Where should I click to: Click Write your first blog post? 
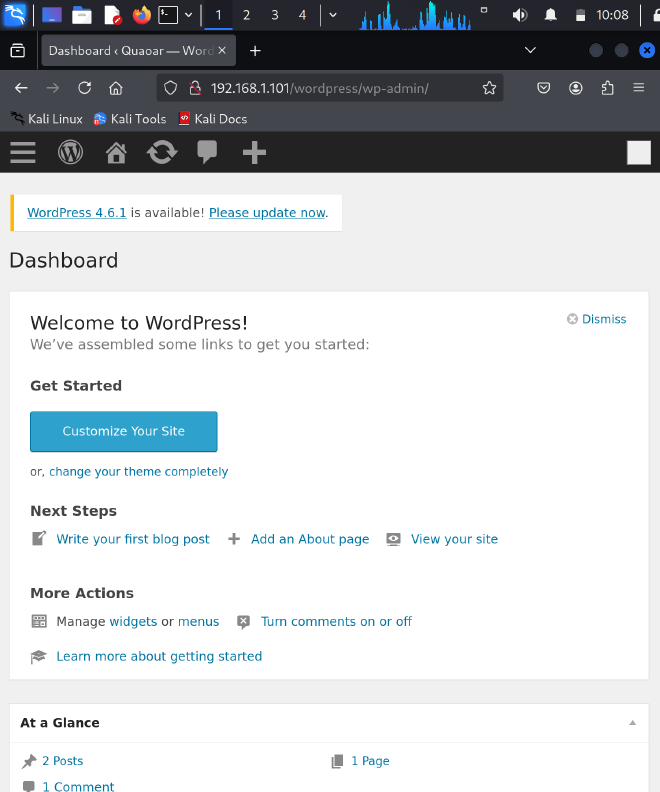tap(133, 539)
